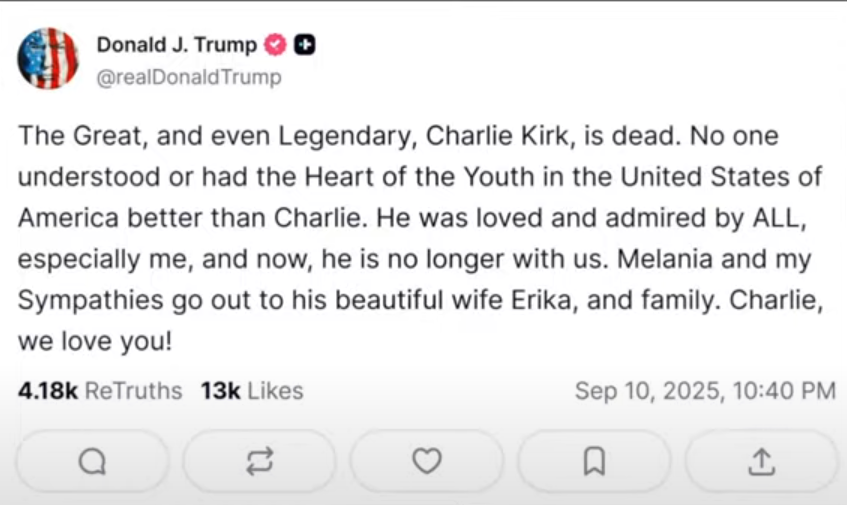
Task: Click the reply speech bubble icon
Action: (x=92, y=461)
